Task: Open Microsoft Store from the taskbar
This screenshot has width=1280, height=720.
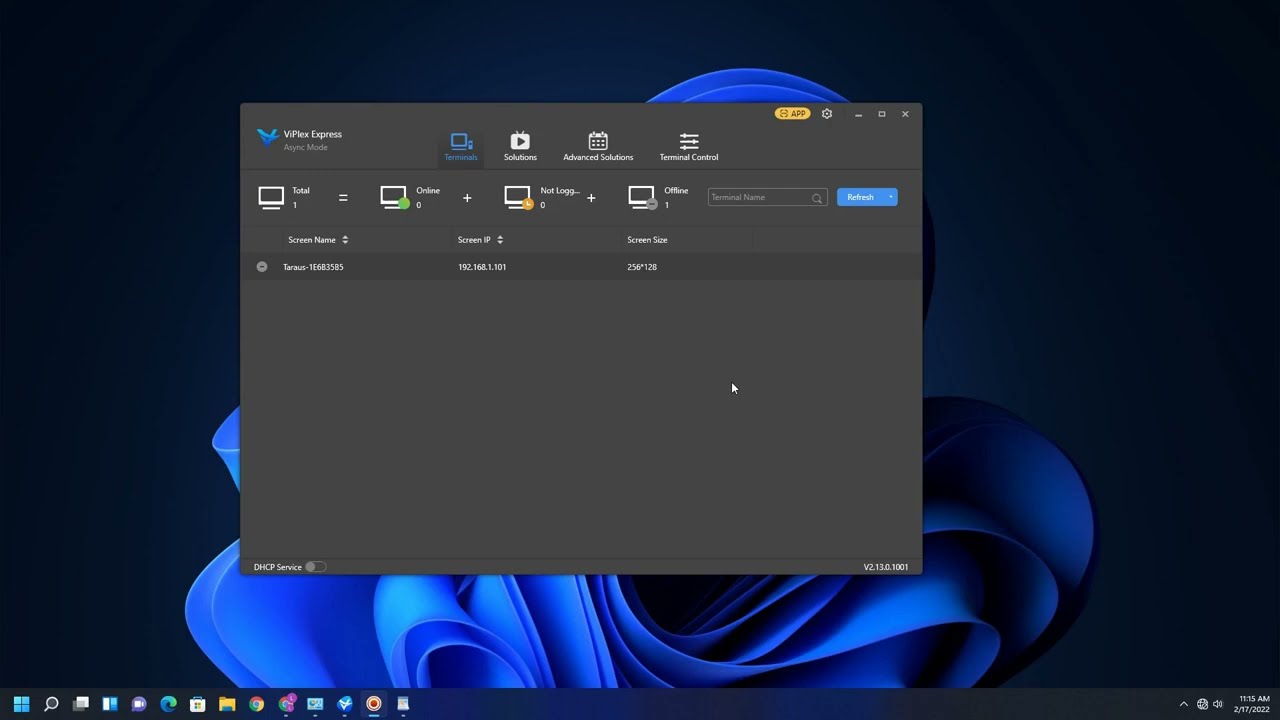Action: 198,704
